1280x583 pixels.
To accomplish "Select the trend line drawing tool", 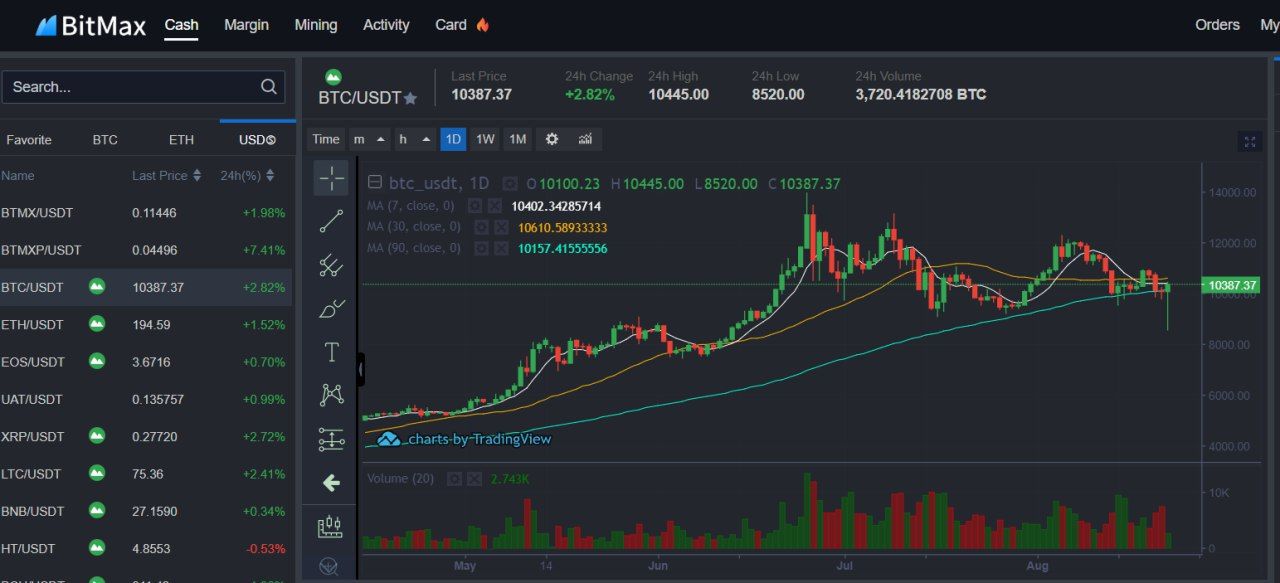I will tap(331, 221).
